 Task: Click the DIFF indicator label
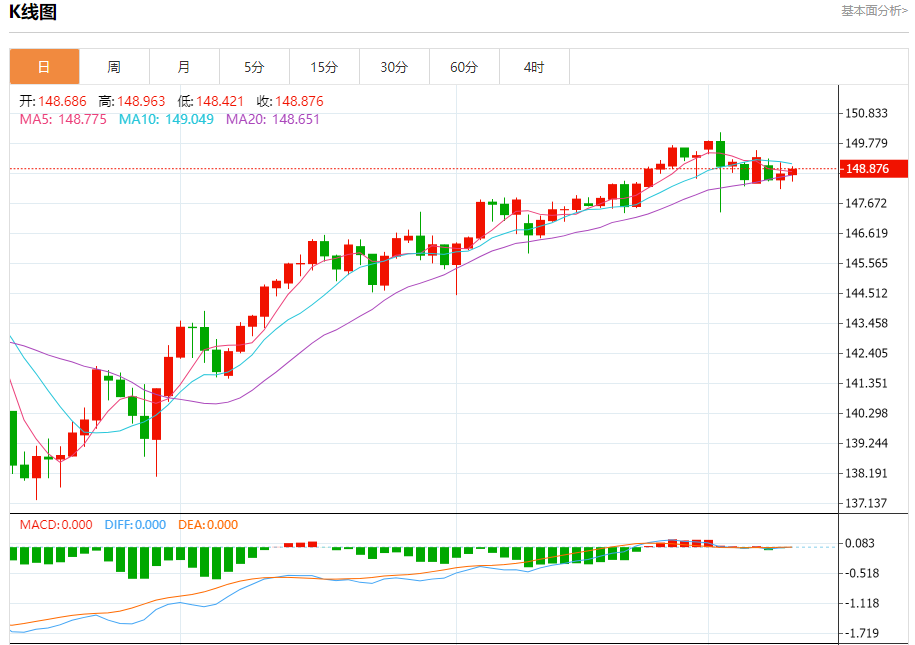[135, 524]
